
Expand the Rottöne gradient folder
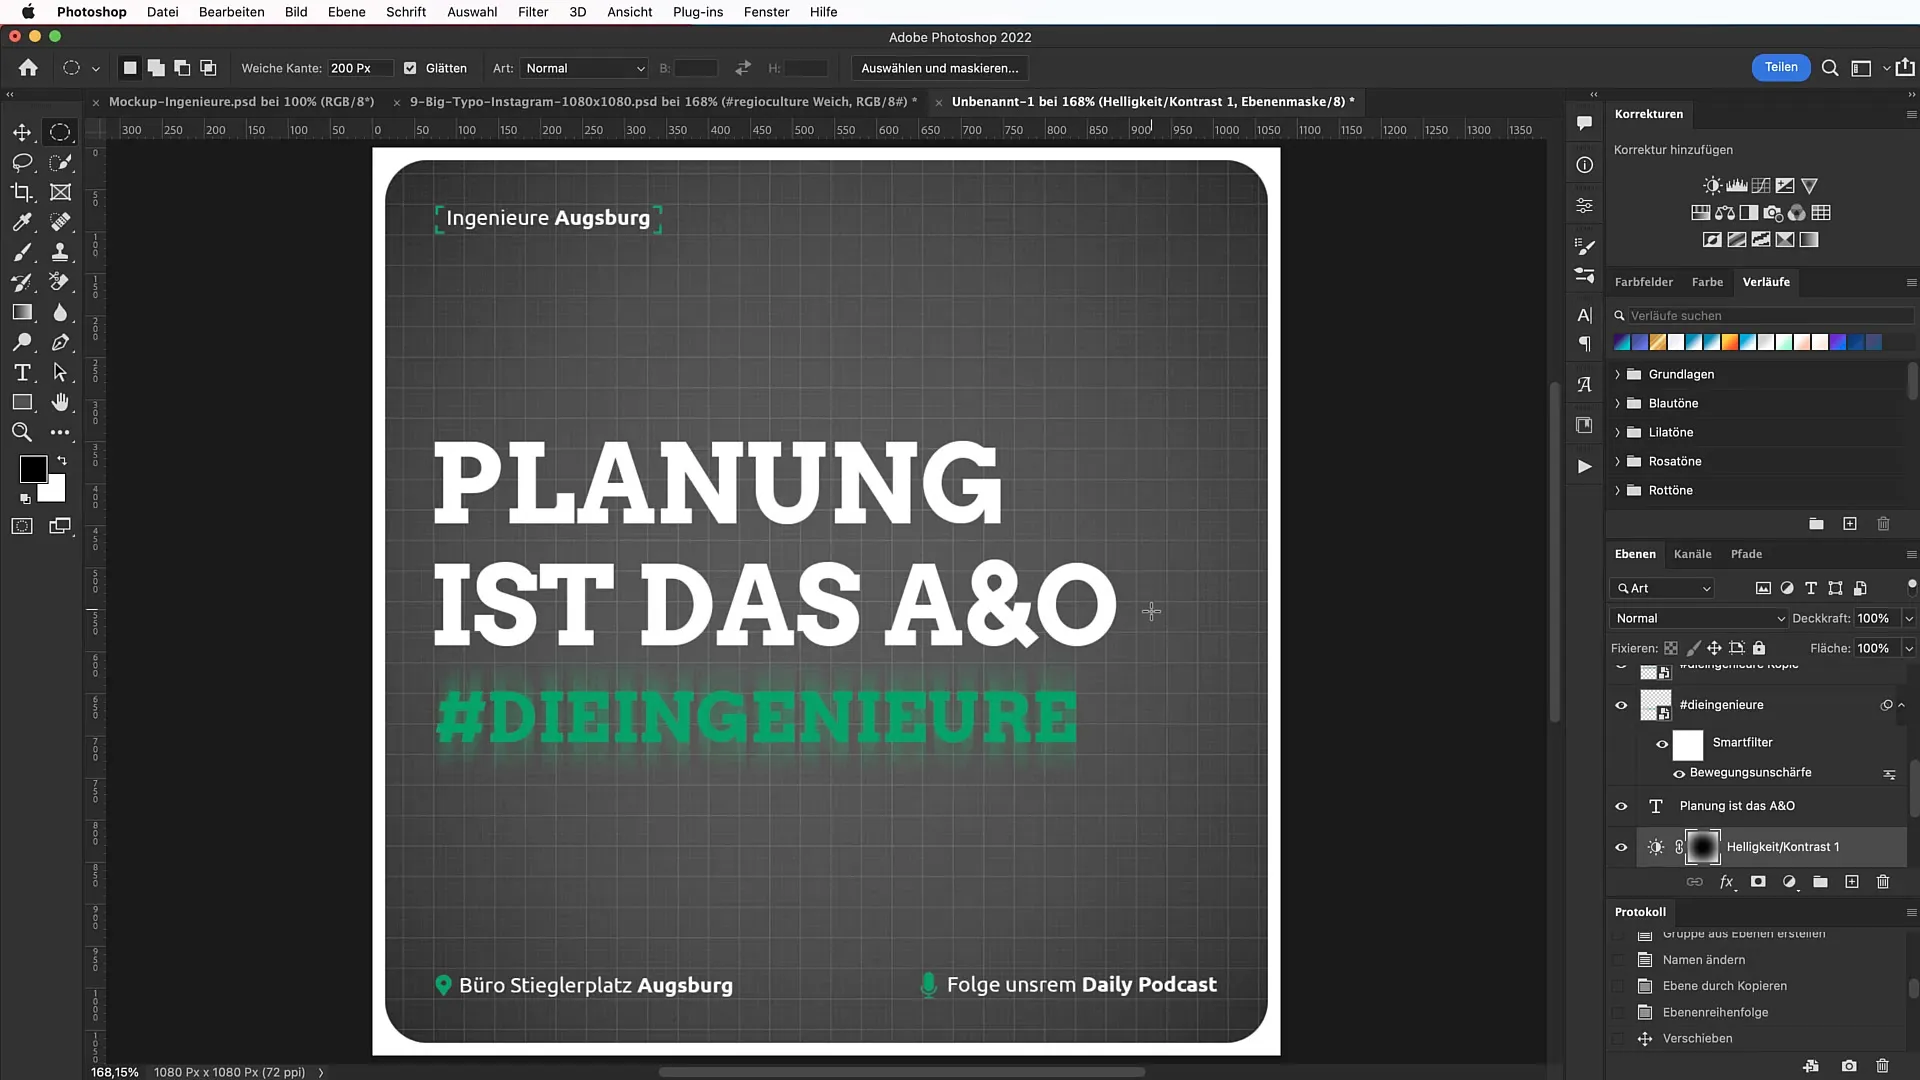tap(1618, 489)
